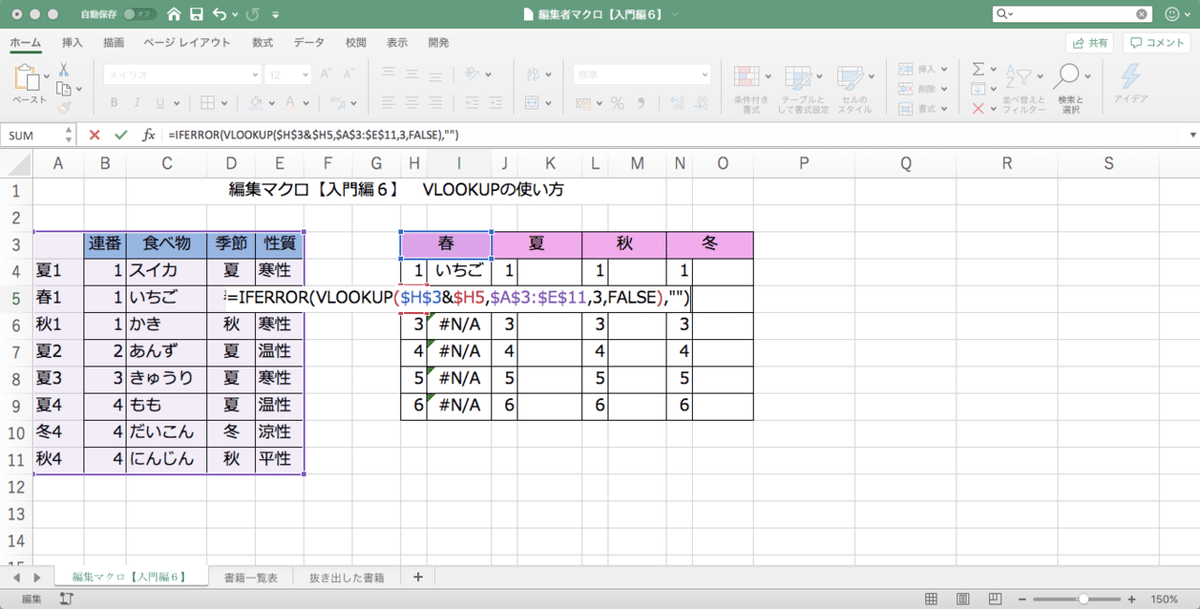Open the Font name (メイリオ) dropdown
Viewport: 1200px width, 609px height.
pyautogui.click(x=253, y=74)
